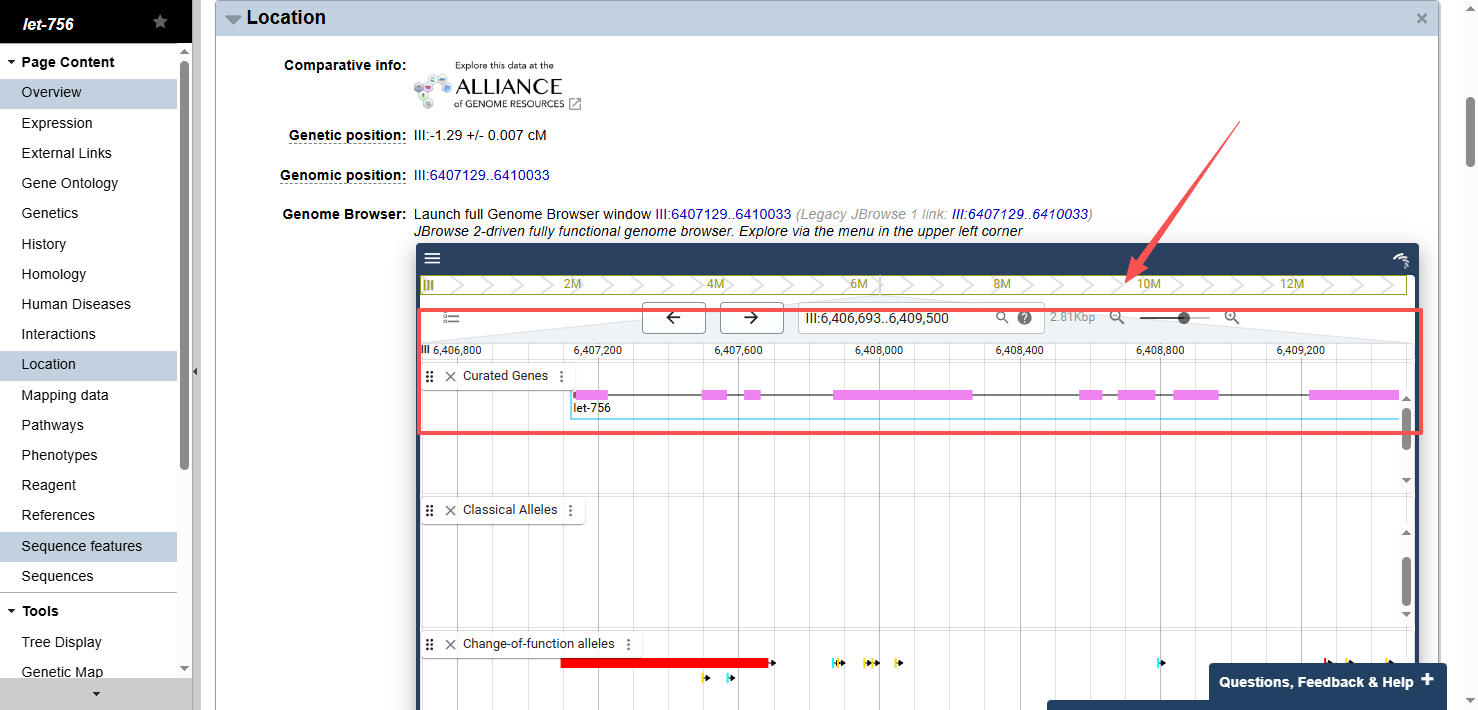Click the search magnifier in location box

click(1002, 318)
